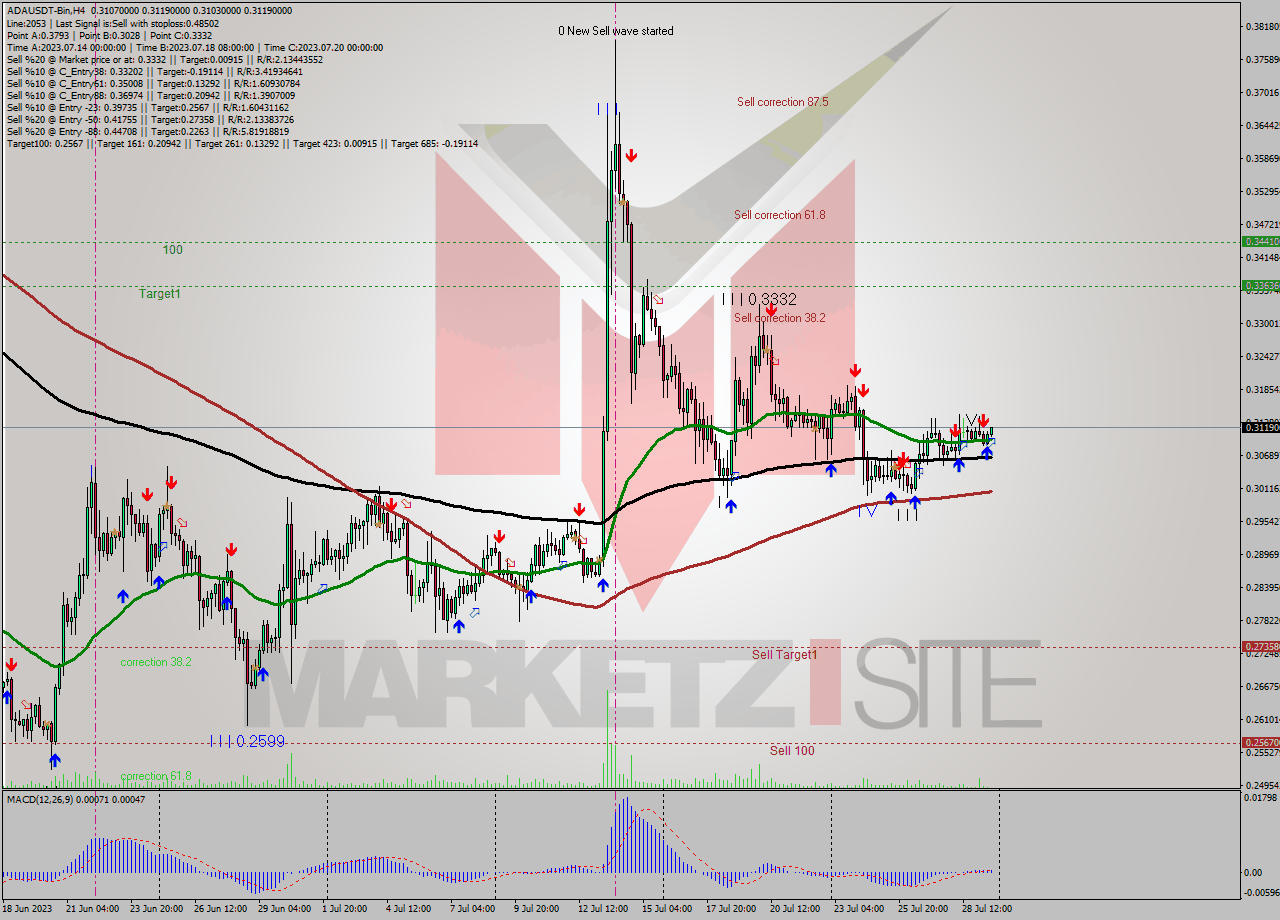Click the '9 Jul 20:00' time label
Image resolution: width=1280 pixels, height=920 pixels.
point(537,909)
